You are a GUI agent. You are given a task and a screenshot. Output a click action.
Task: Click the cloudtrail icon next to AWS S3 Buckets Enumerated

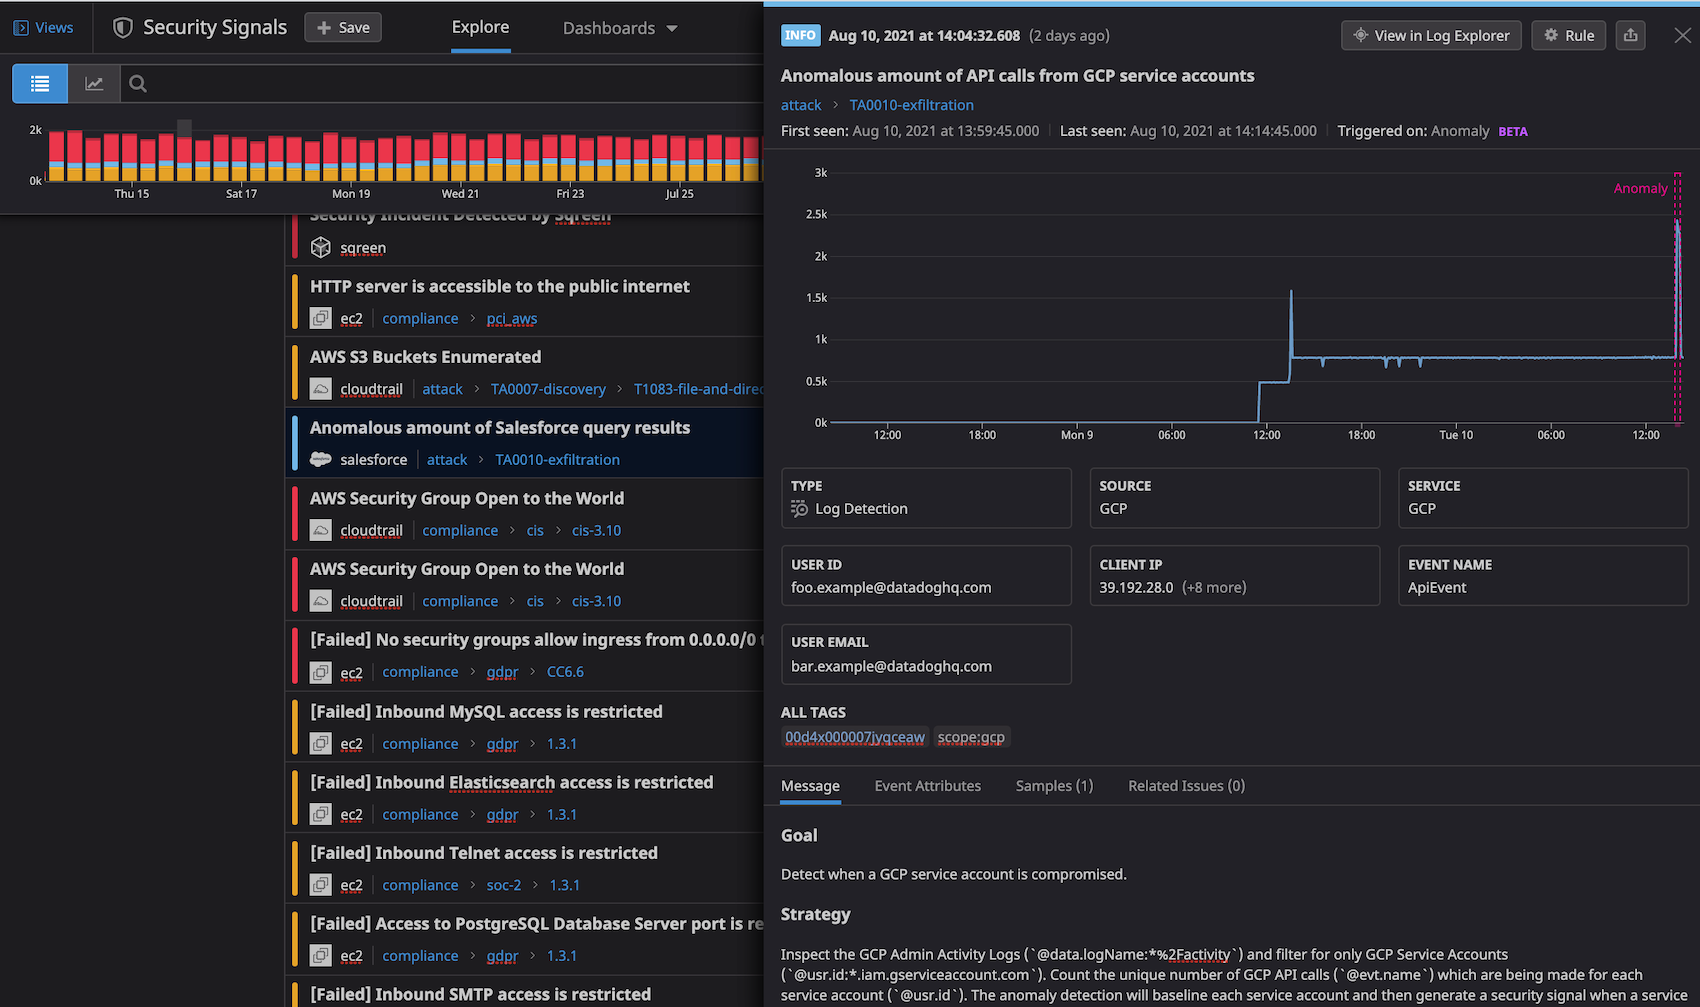(321, 389)
